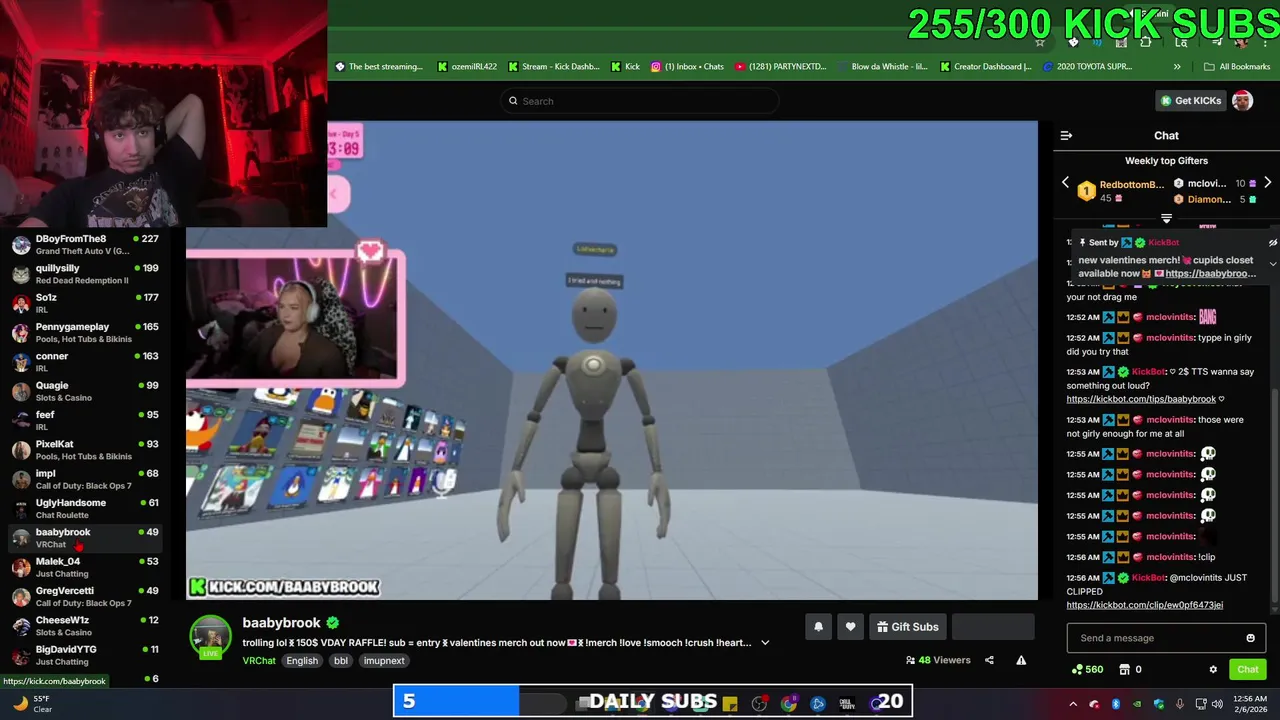The width and height of the screenshot is (1280, 720).
Task: Open the Creator Dashboard bookmark
Action: click(x=985, y=67)
